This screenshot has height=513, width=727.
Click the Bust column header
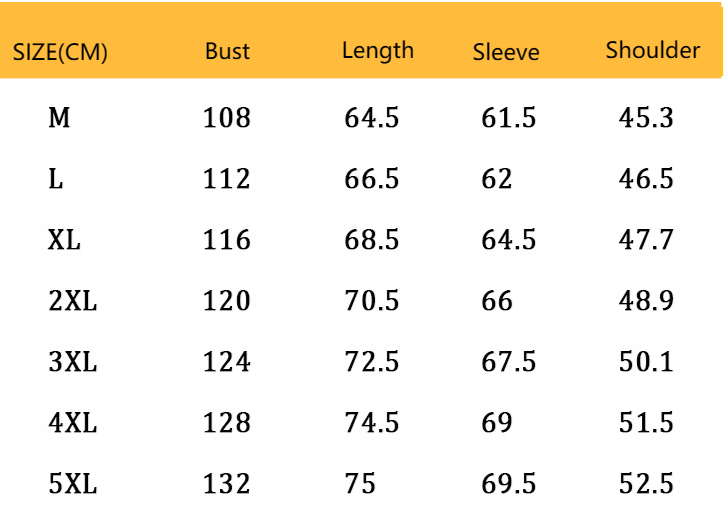pyautogui.click(x=227, y=52)
